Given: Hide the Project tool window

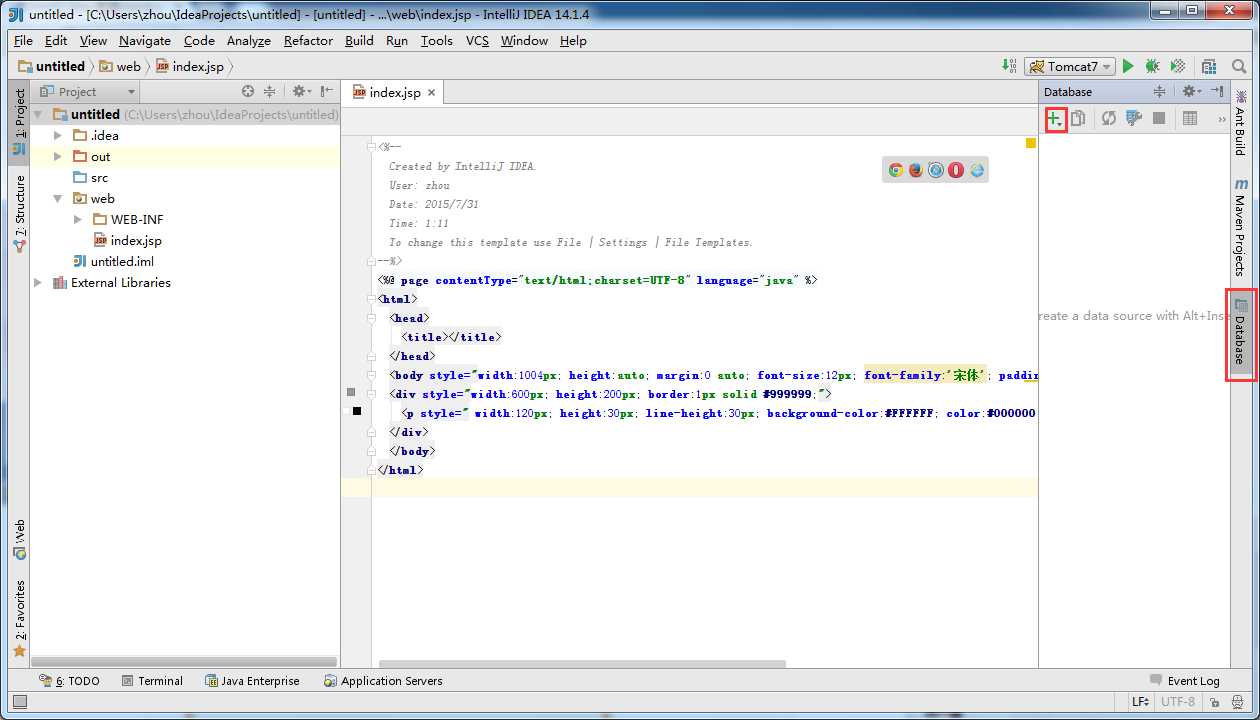Looking at the screenshot, I should click(326, 91).
